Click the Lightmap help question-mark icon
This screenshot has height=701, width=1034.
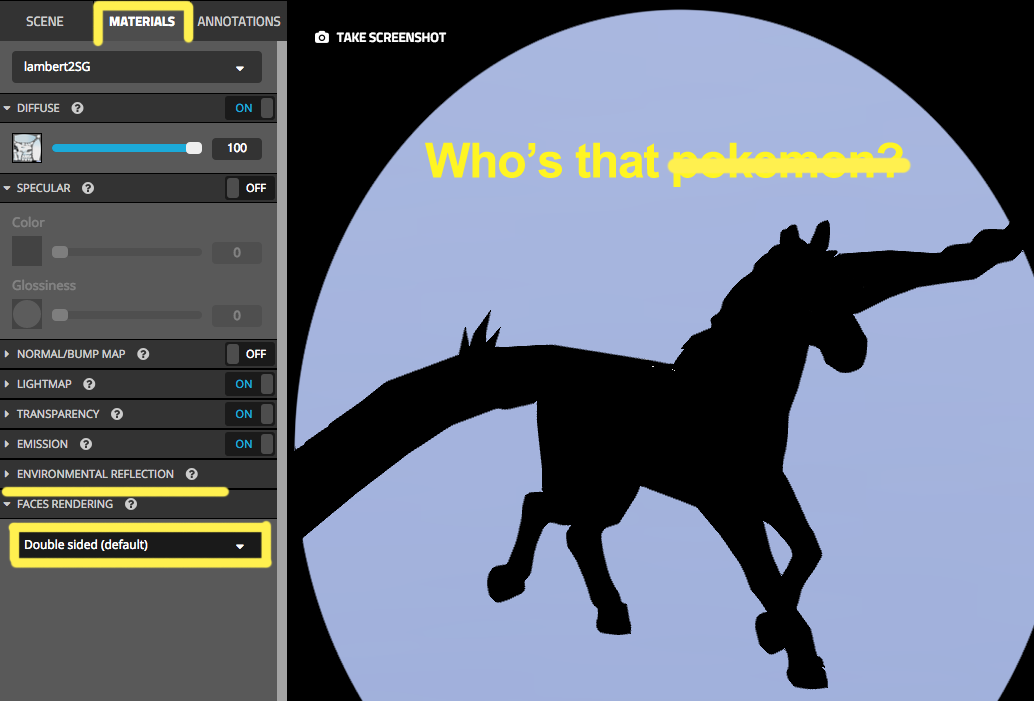tap(90, 384)
